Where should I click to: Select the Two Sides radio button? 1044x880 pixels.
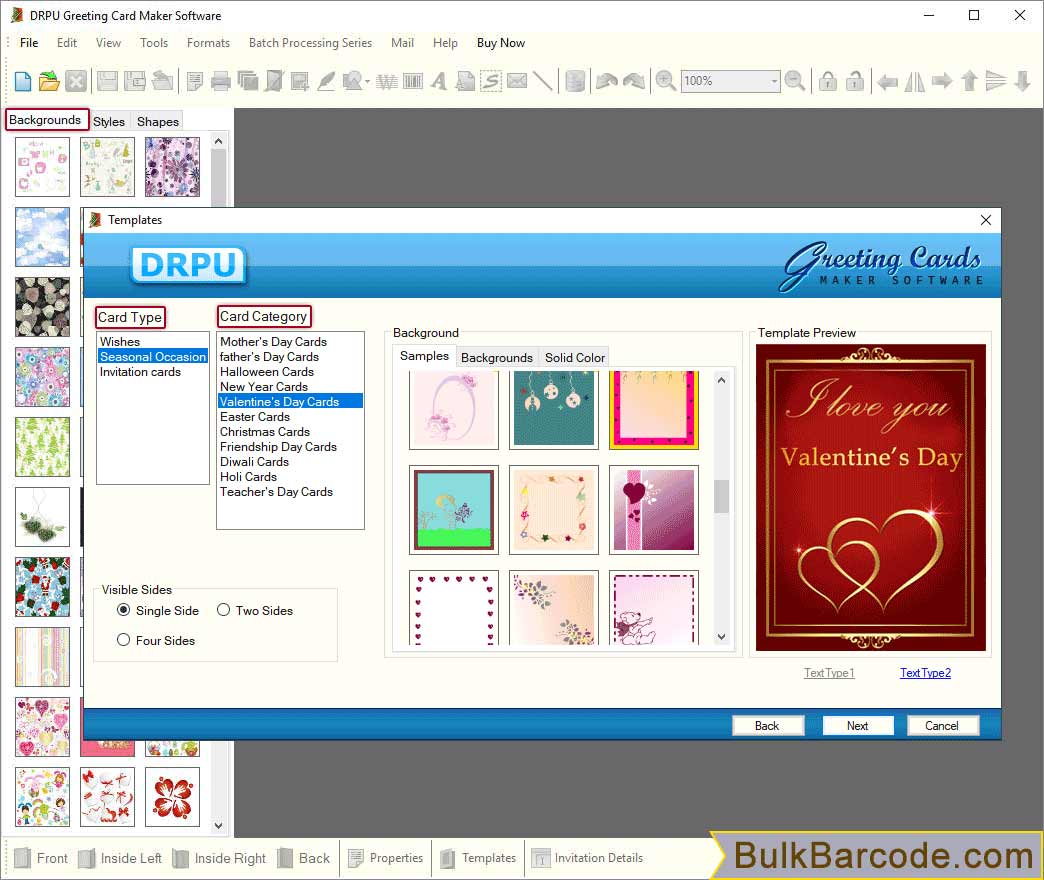(223, 610)
